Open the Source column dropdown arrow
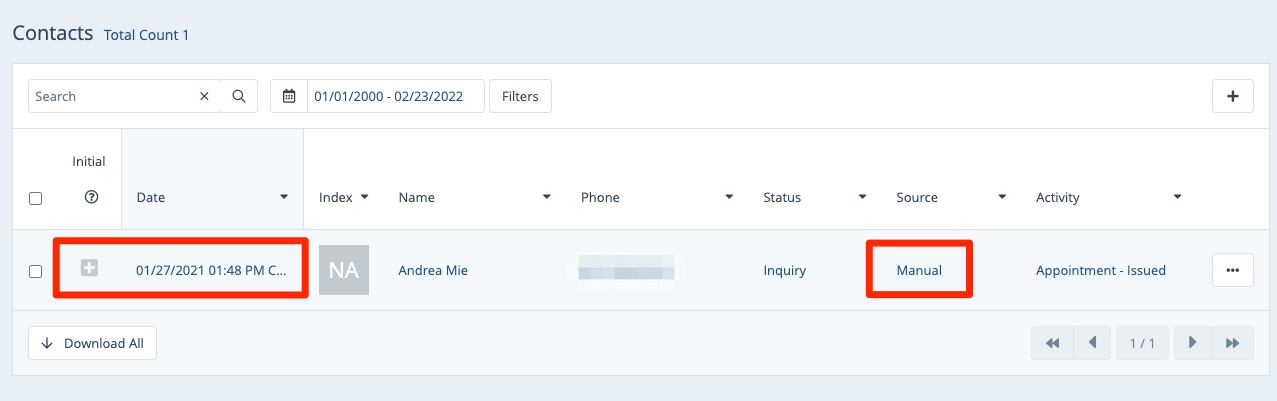The width and height of the screenshot is (1277, 401). coord(1002,197)
